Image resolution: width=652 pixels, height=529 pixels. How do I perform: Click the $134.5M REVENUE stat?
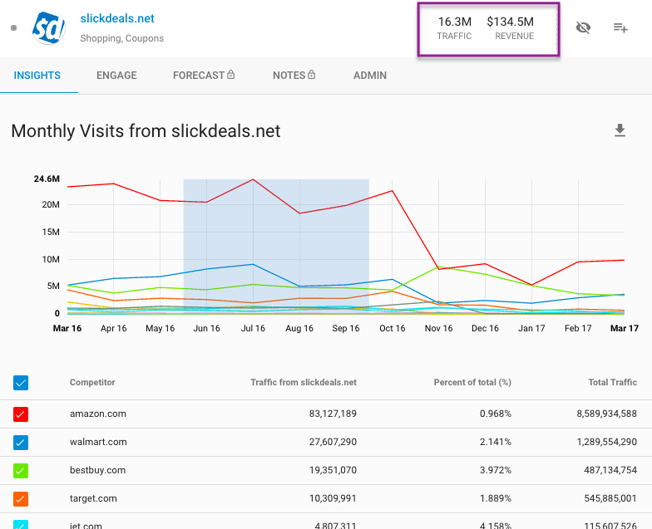point(510,28)
